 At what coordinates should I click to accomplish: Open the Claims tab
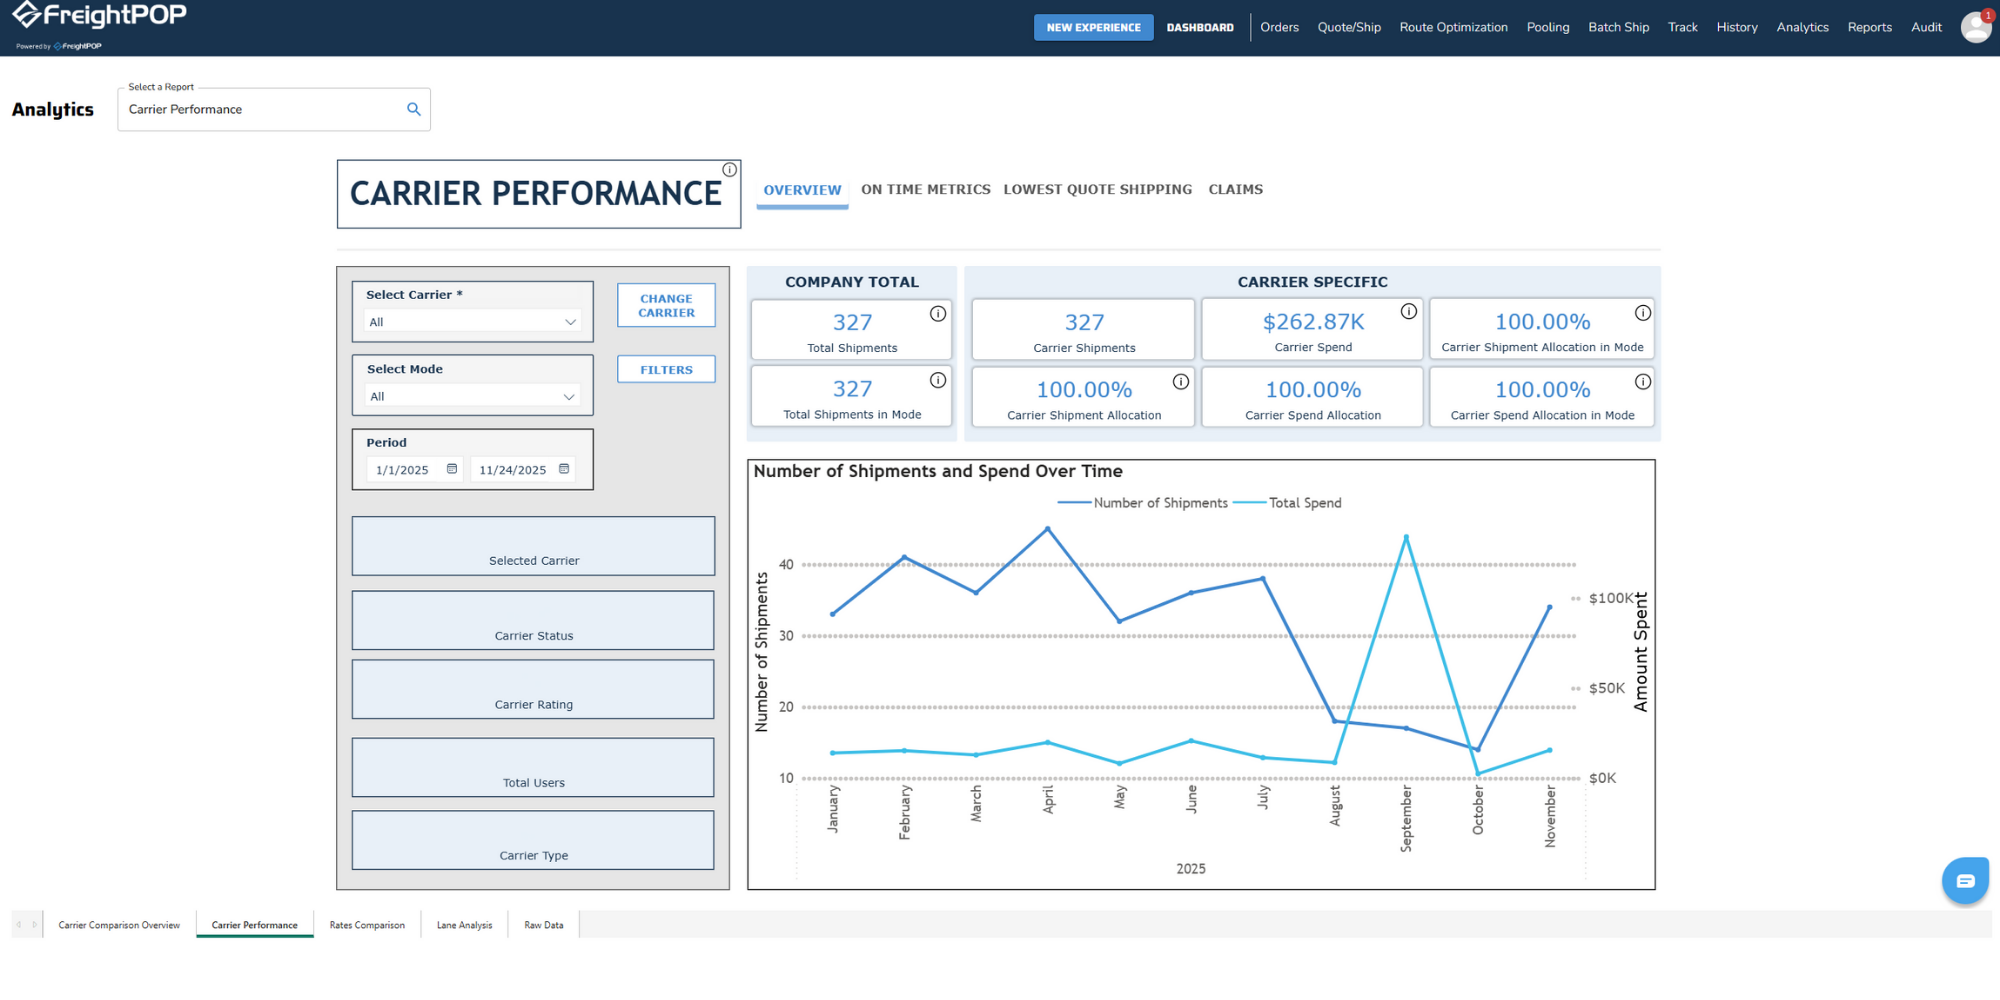[1236, 189]
